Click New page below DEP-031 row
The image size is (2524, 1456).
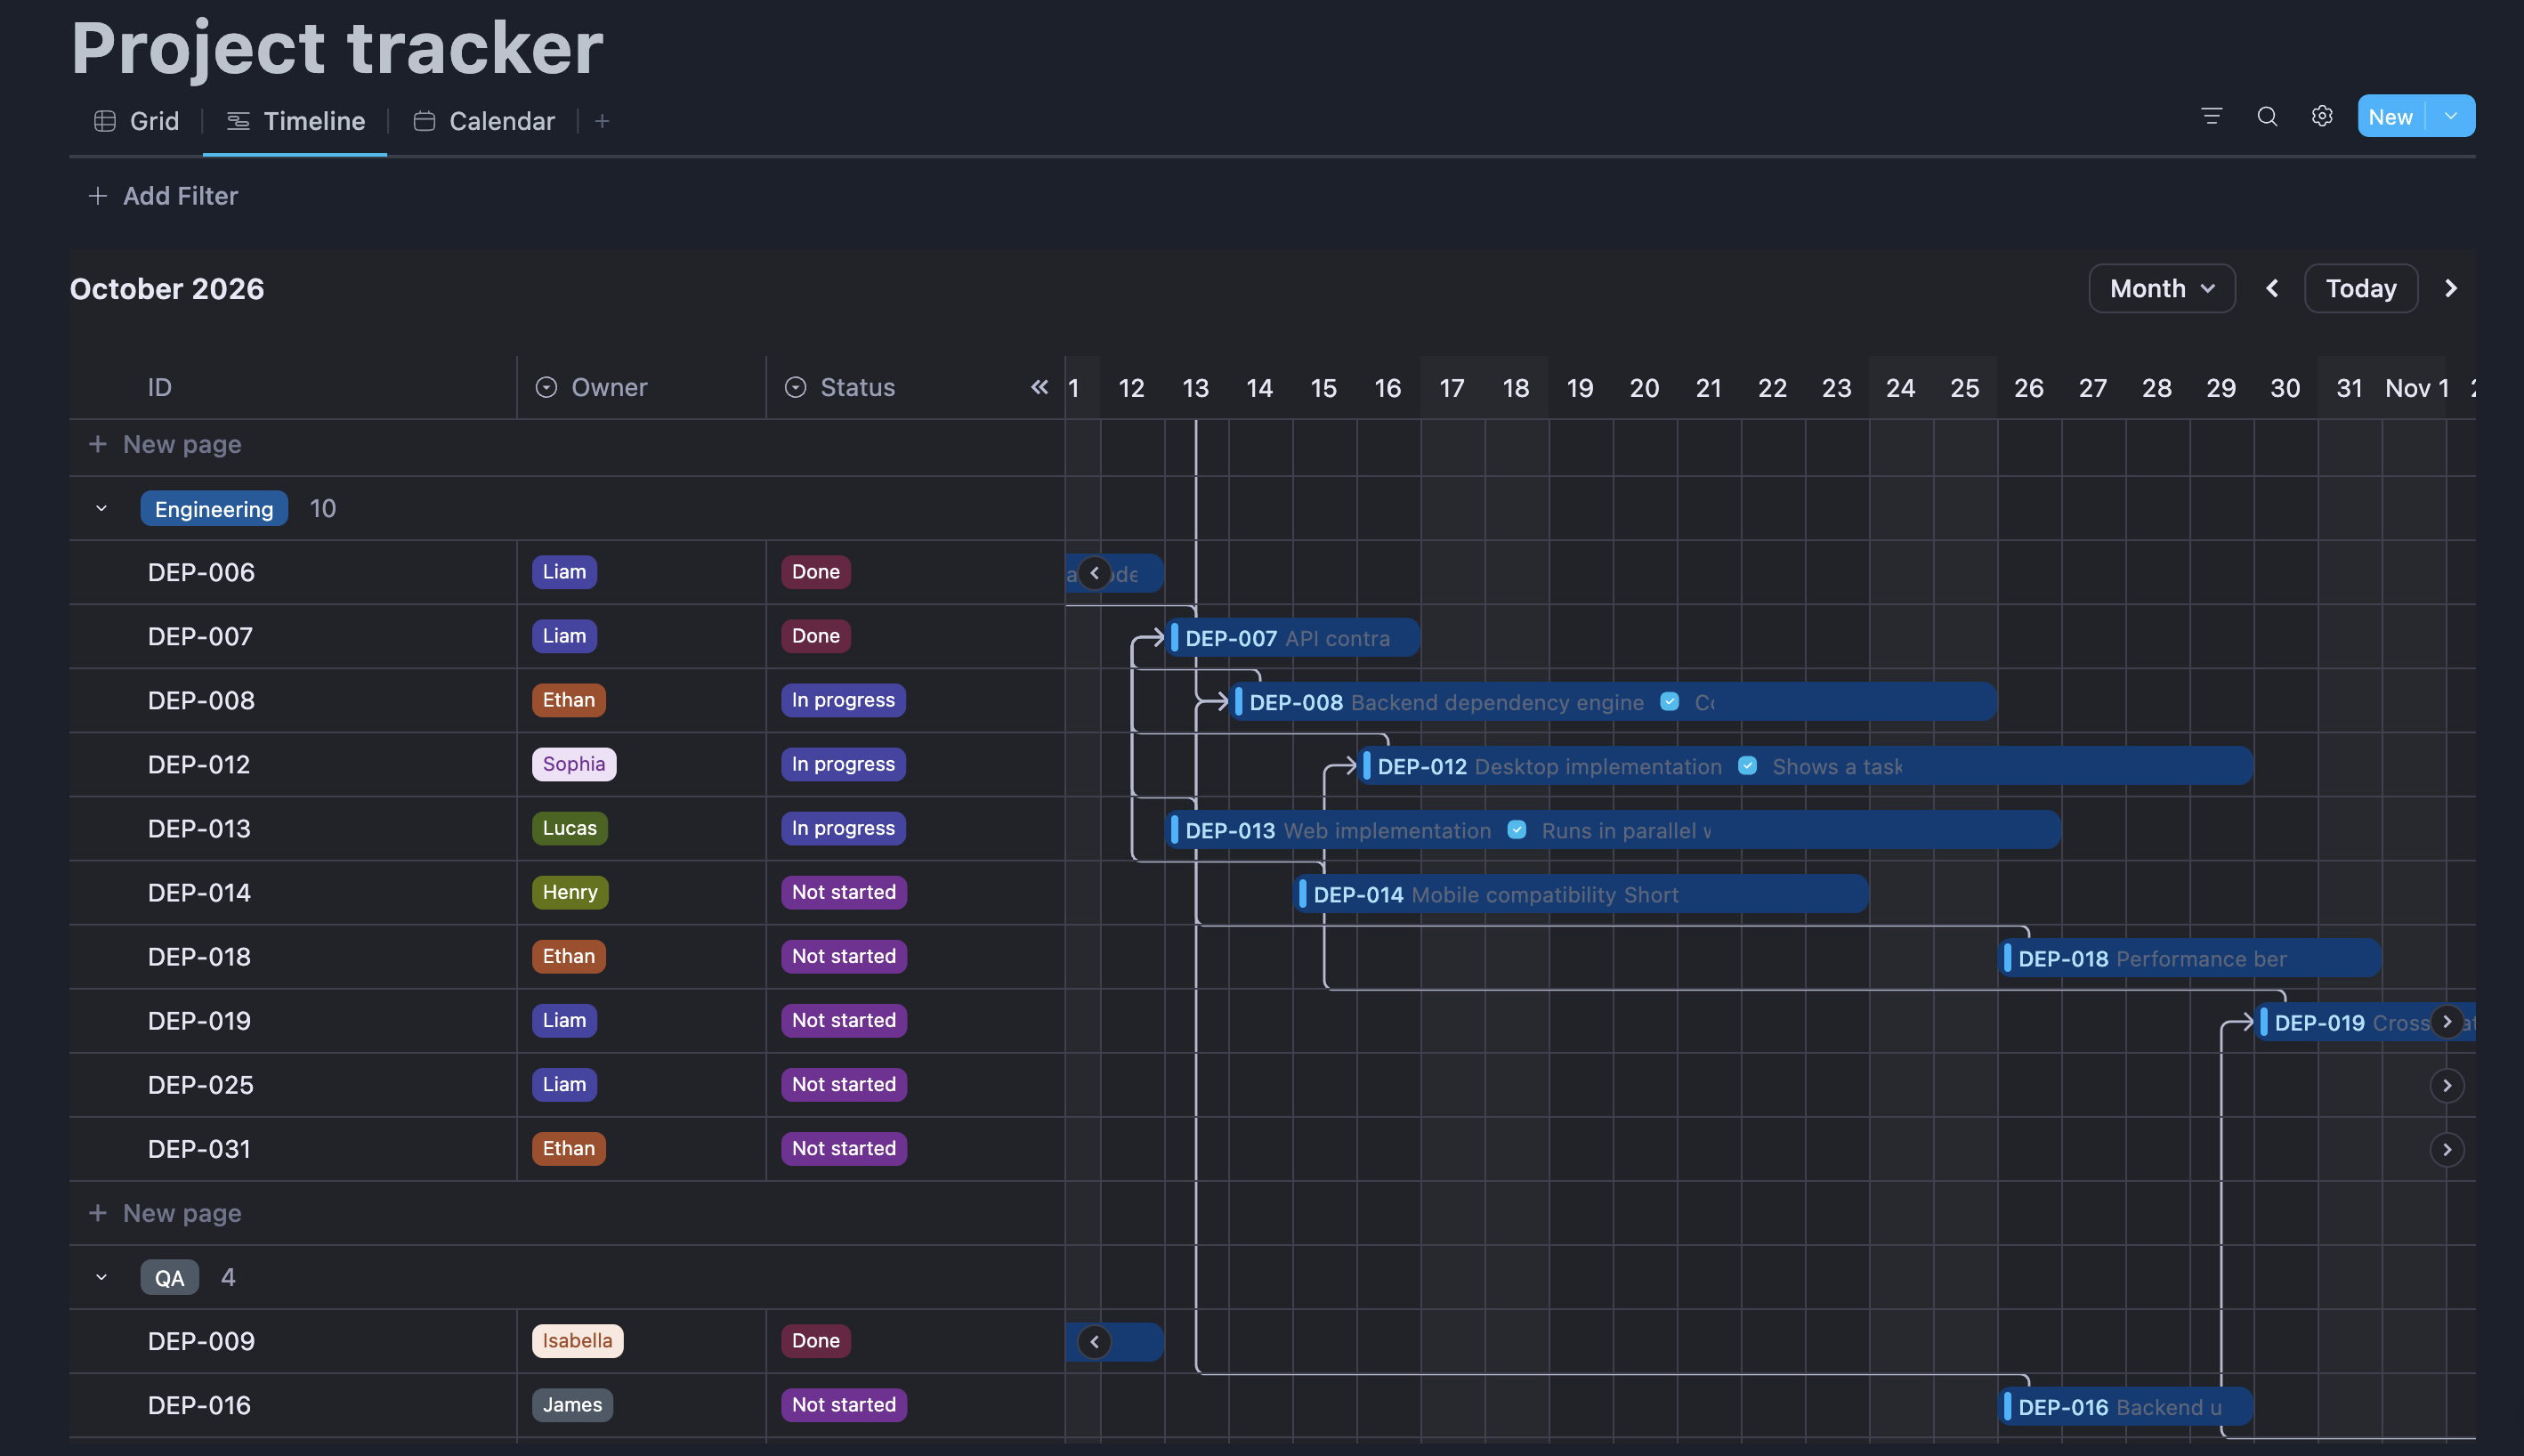165,1213
